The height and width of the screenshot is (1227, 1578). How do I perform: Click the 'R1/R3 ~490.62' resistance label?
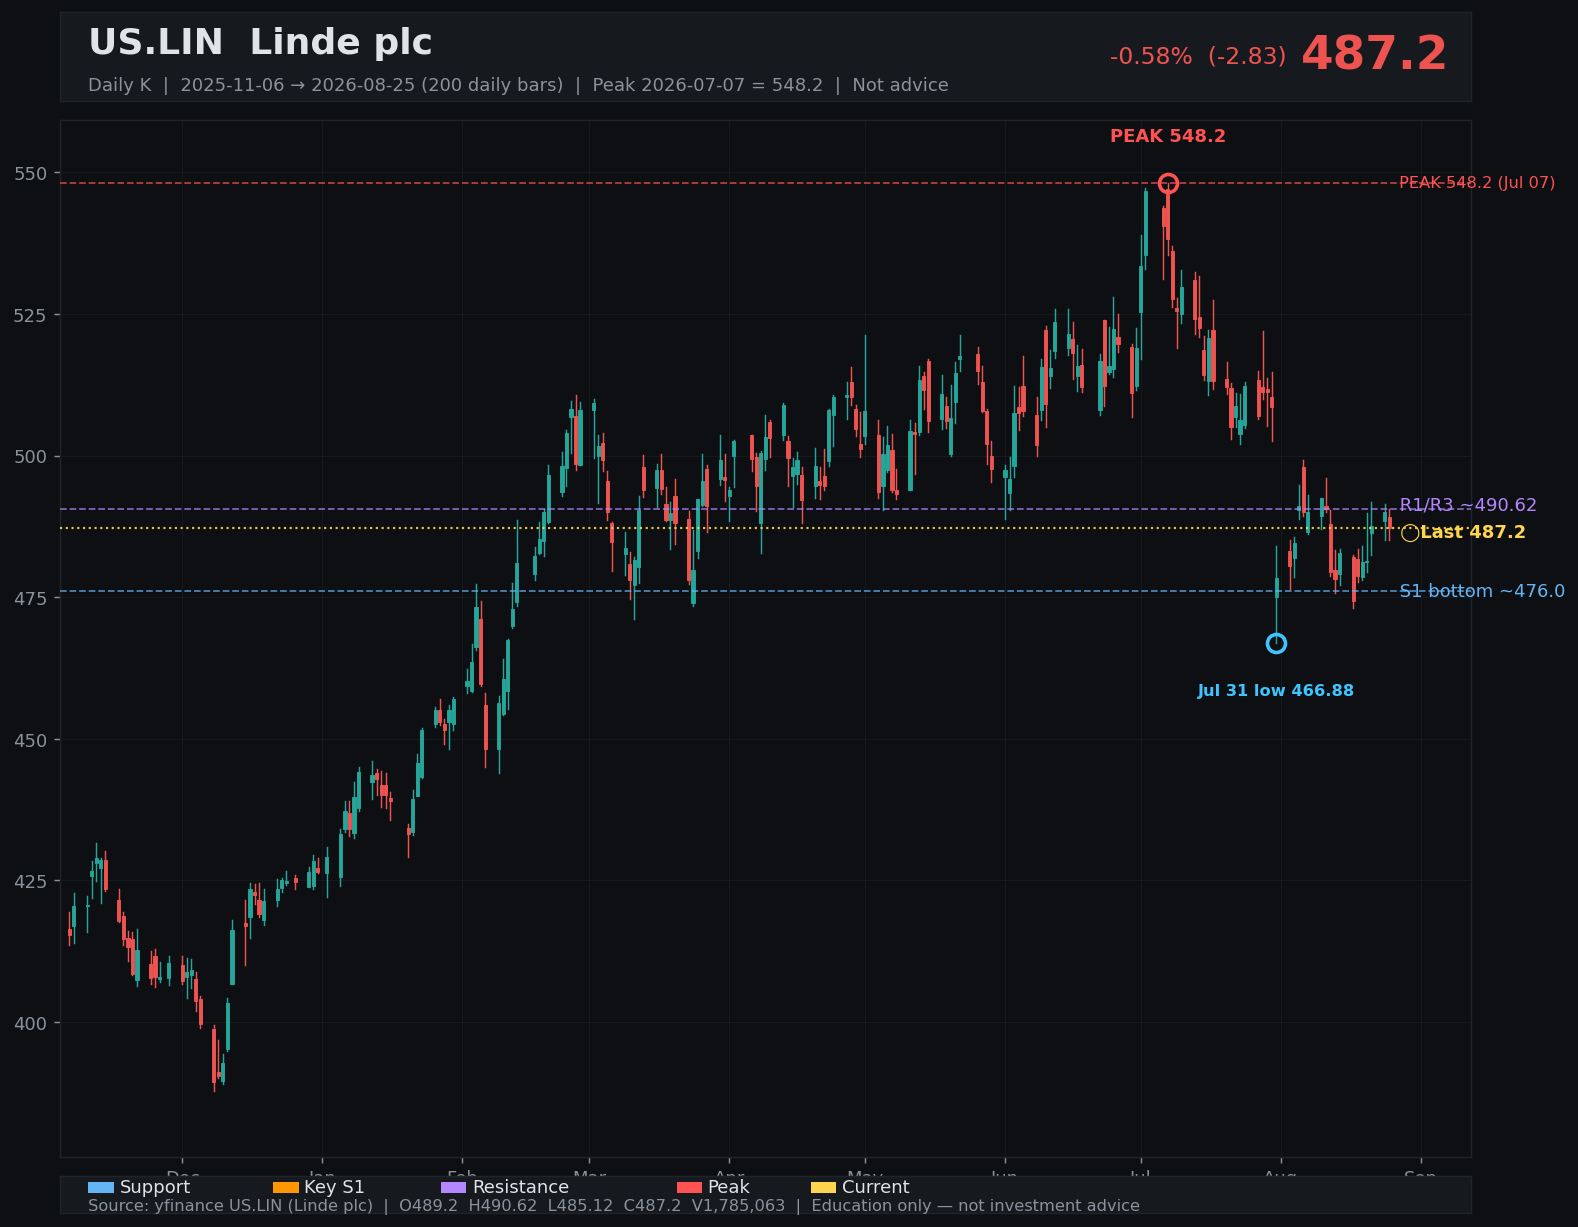click(1468, 505)
